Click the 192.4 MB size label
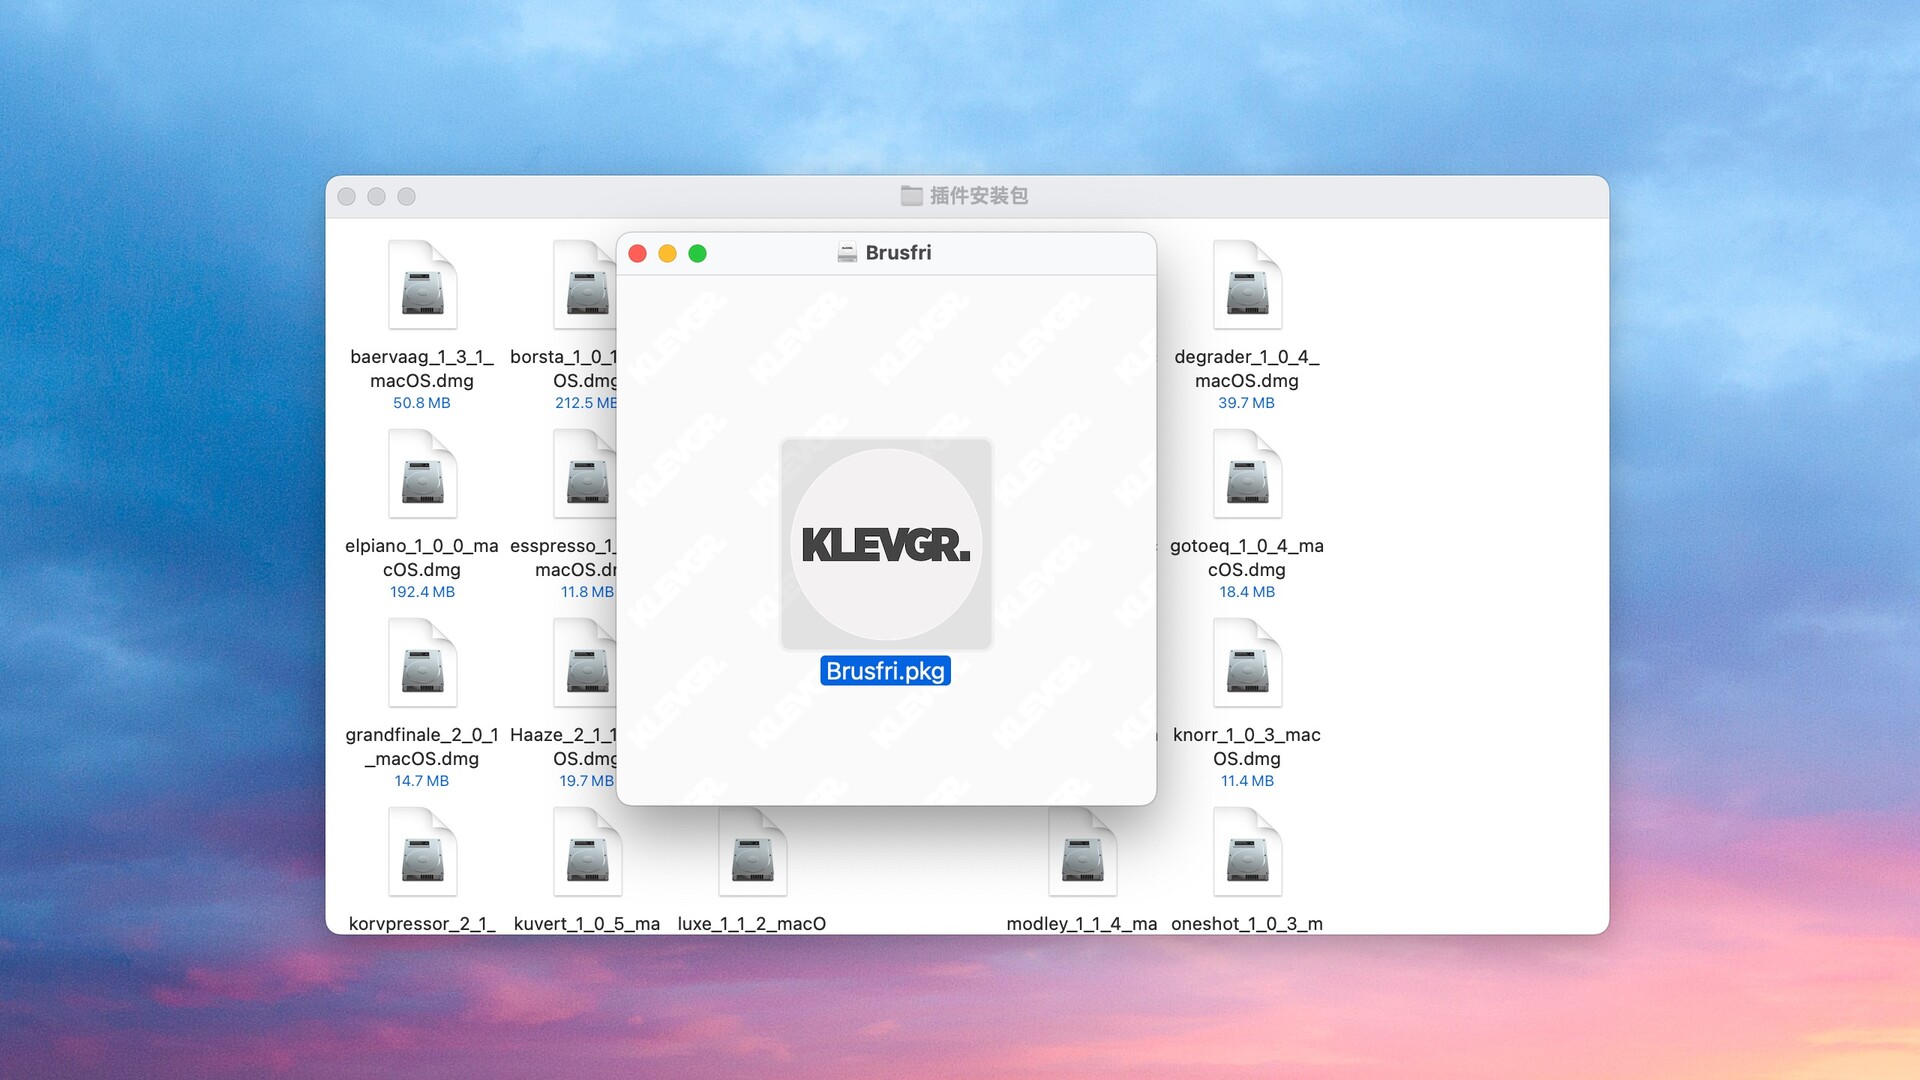The width and height of the screenshot is (1920, 1080). pos(422,592)
